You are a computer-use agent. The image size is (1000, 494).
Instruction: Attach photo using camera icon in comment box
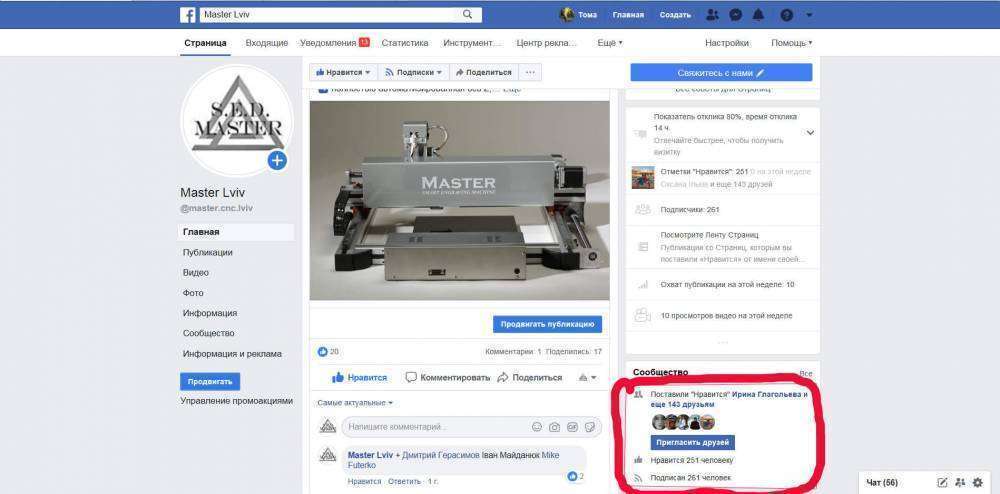click(x=554, y=427)
